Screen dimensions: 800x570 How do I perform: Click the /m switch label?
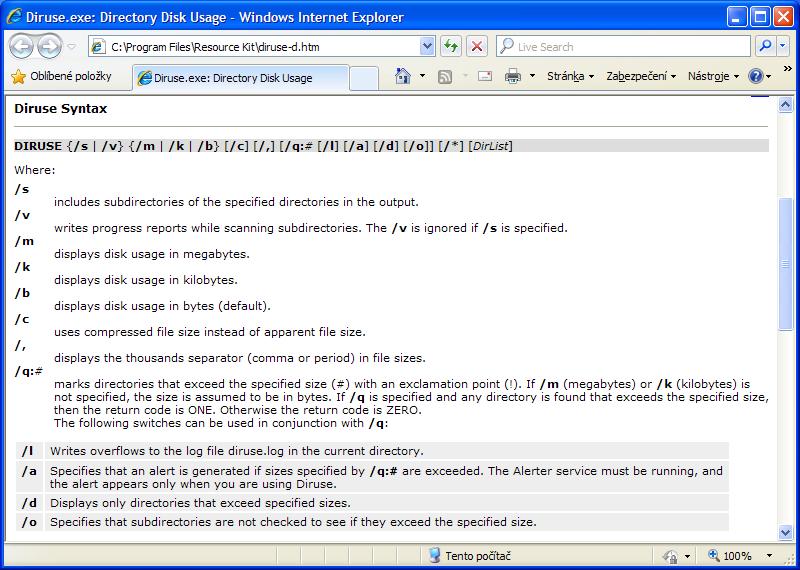tap(24, 241)
